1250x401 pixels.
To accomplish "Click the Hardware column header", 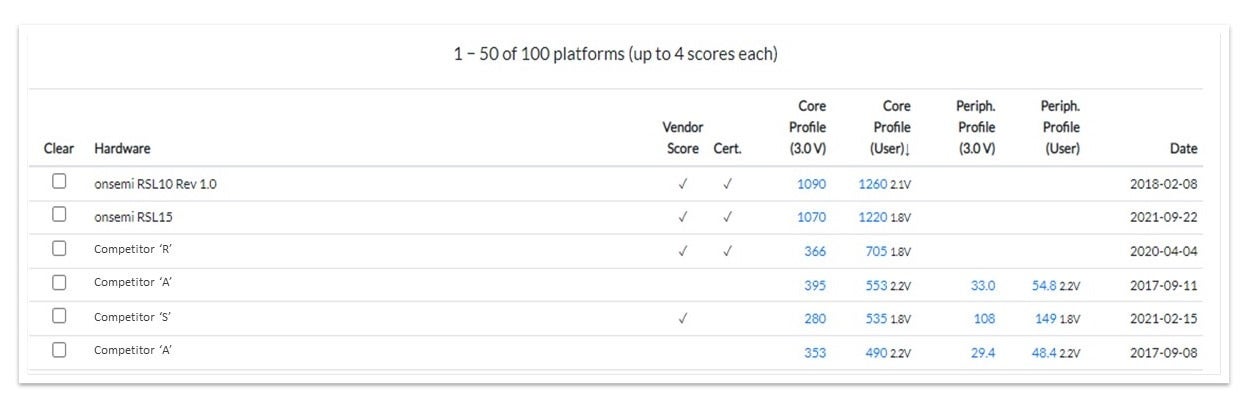I will tap(122, 148).
